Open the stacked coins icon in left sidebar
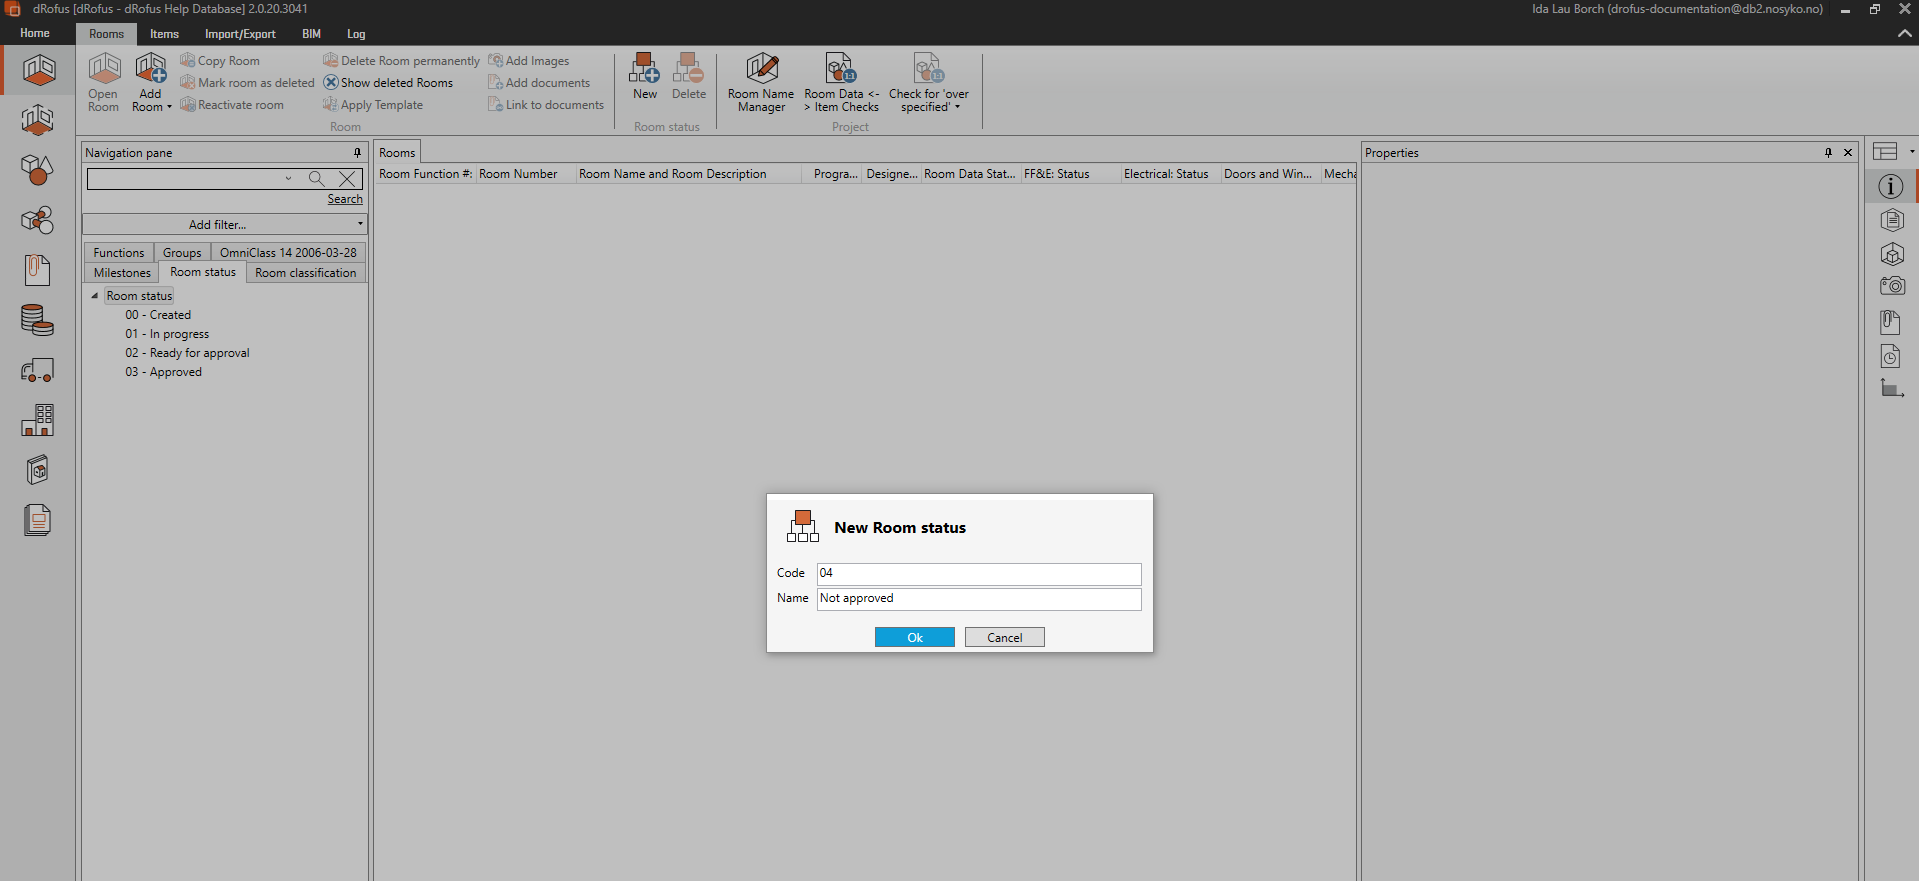1919x881 pixels. (x=38, y=320)
